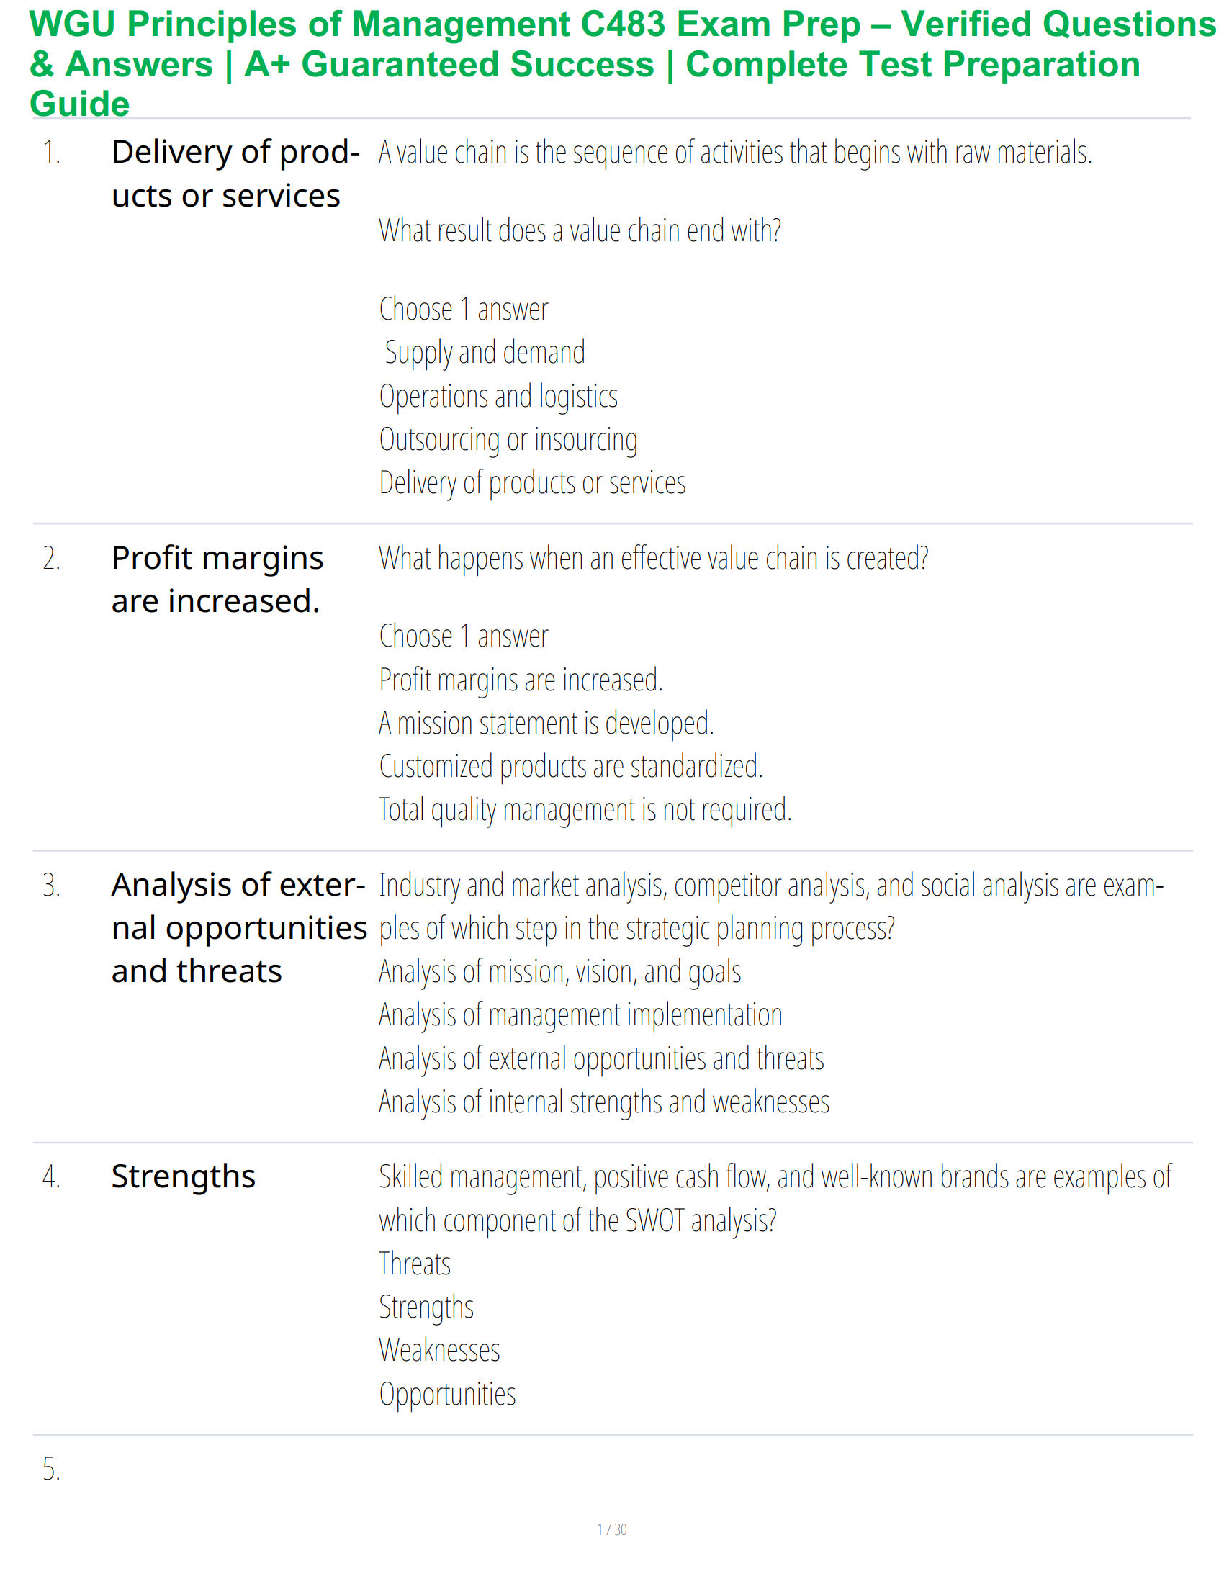Viewport: 1224px width, 1584px height.
Task: Choose 'Analysis of external opportunities and threats' option
Action: (602, 1058)
